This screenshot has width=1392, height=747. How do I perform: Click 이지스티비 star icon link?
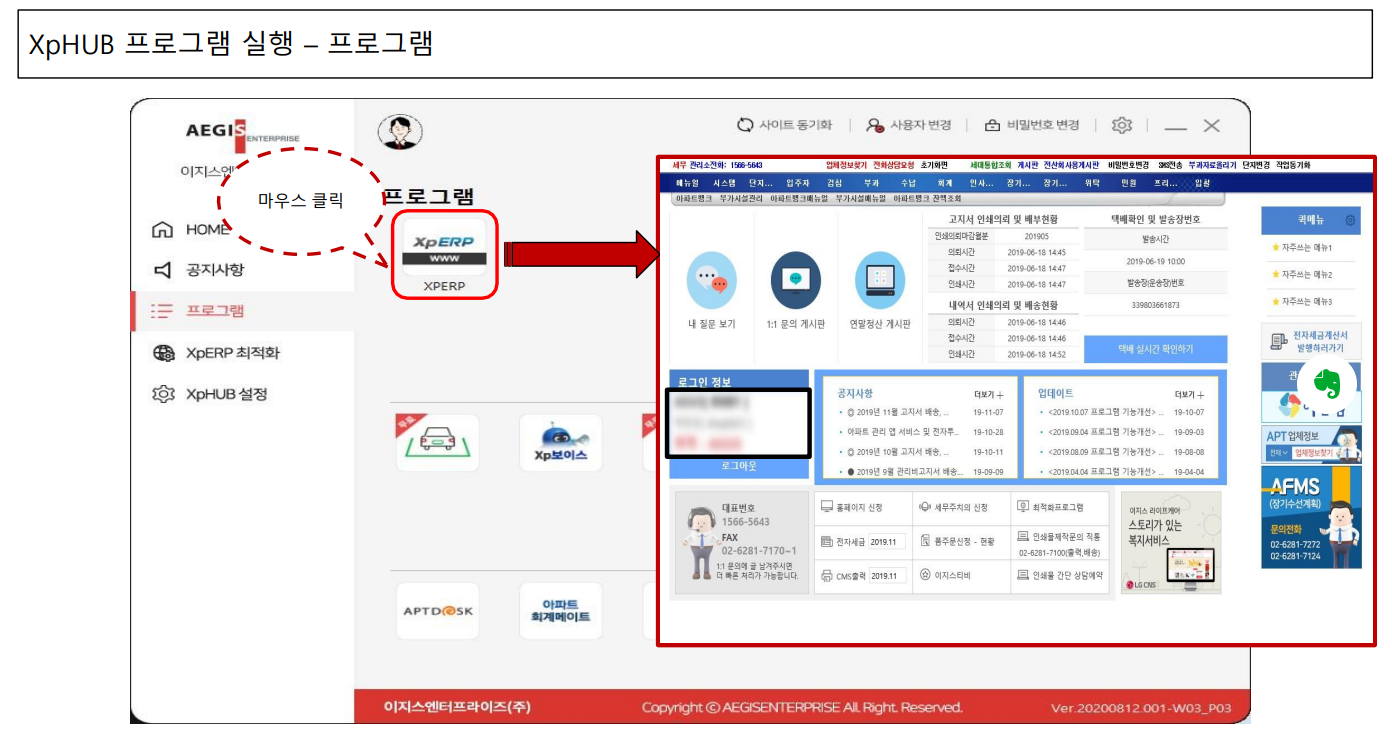point(945,576)
